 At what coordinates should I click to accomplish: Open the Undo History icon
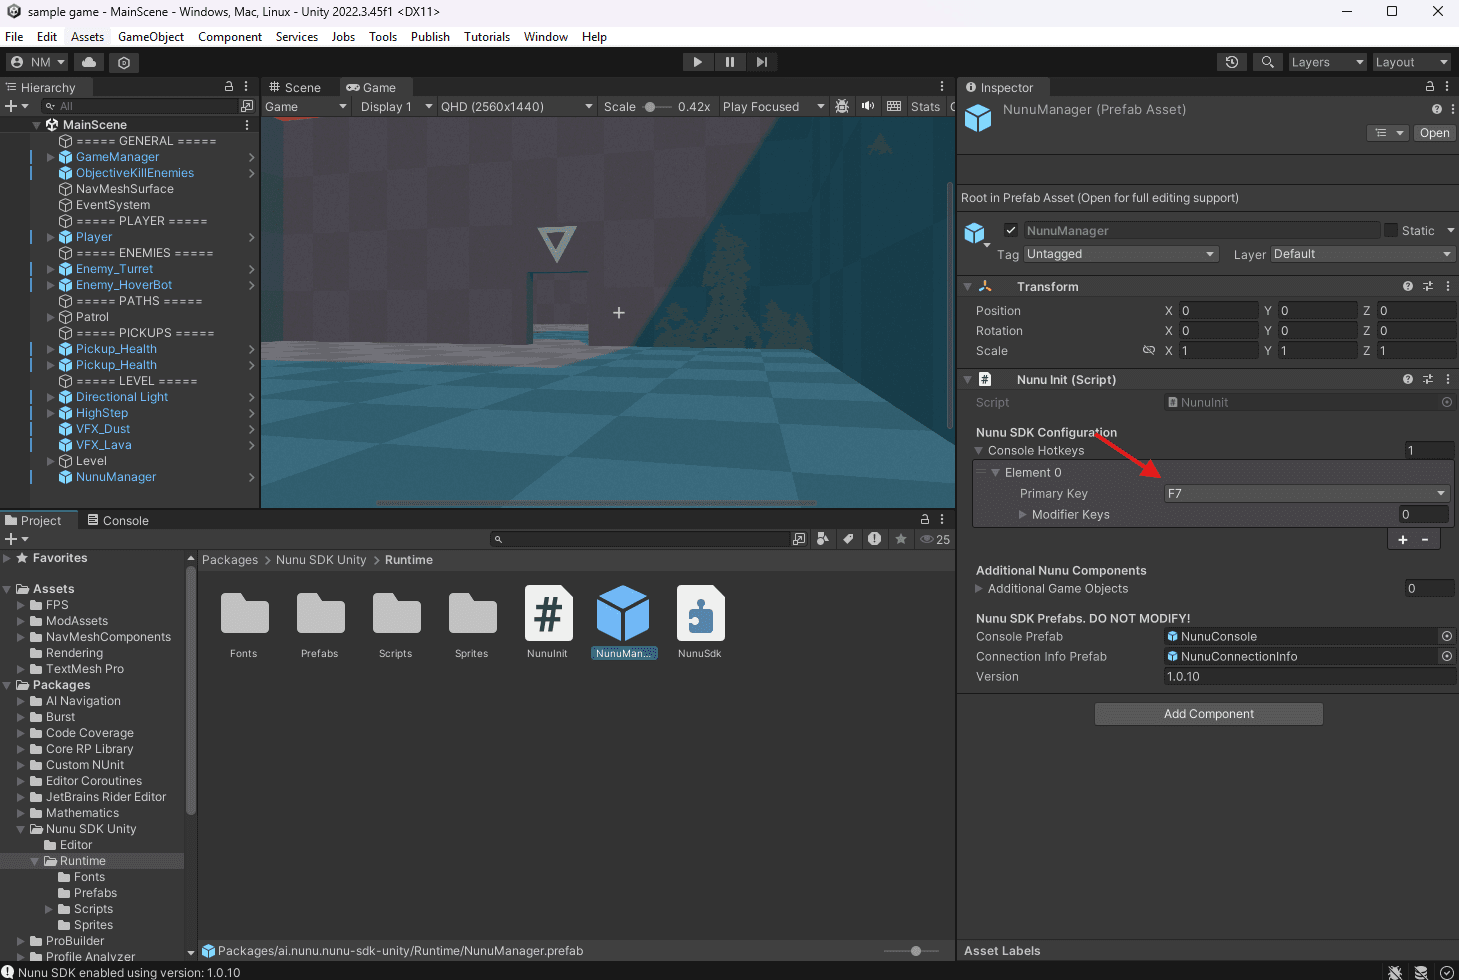[x=1232, y=62]
